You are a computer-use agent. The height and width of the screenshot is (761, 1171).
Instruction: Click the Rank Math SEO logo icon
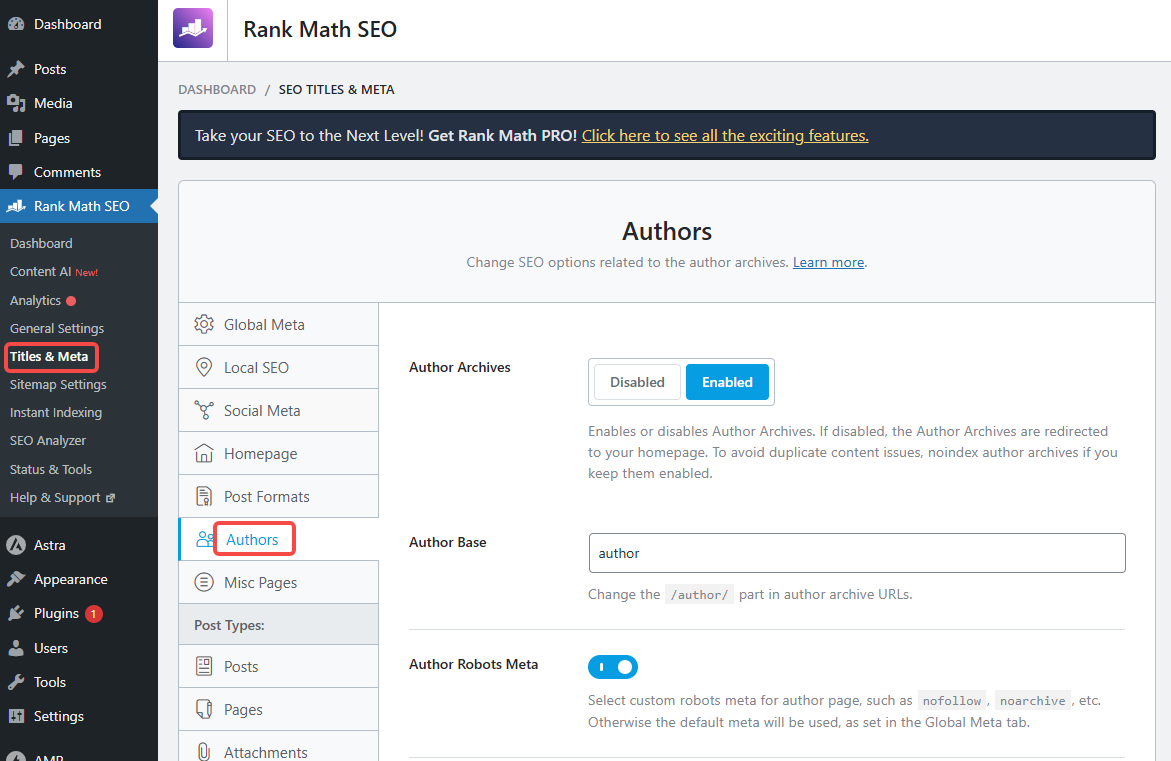click(x=192, y=27)
